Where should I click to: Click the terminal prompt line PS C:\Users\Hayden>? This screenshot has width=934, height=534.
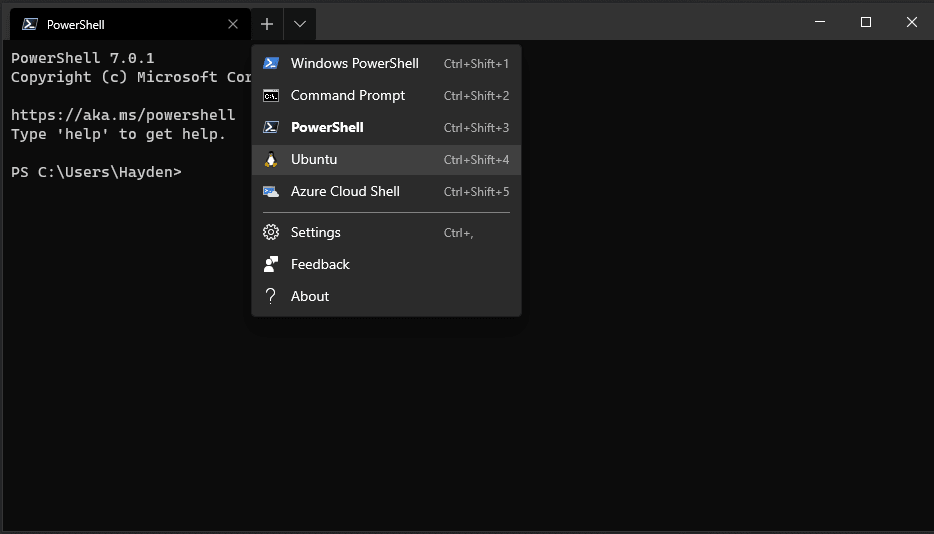click(96, 172)
